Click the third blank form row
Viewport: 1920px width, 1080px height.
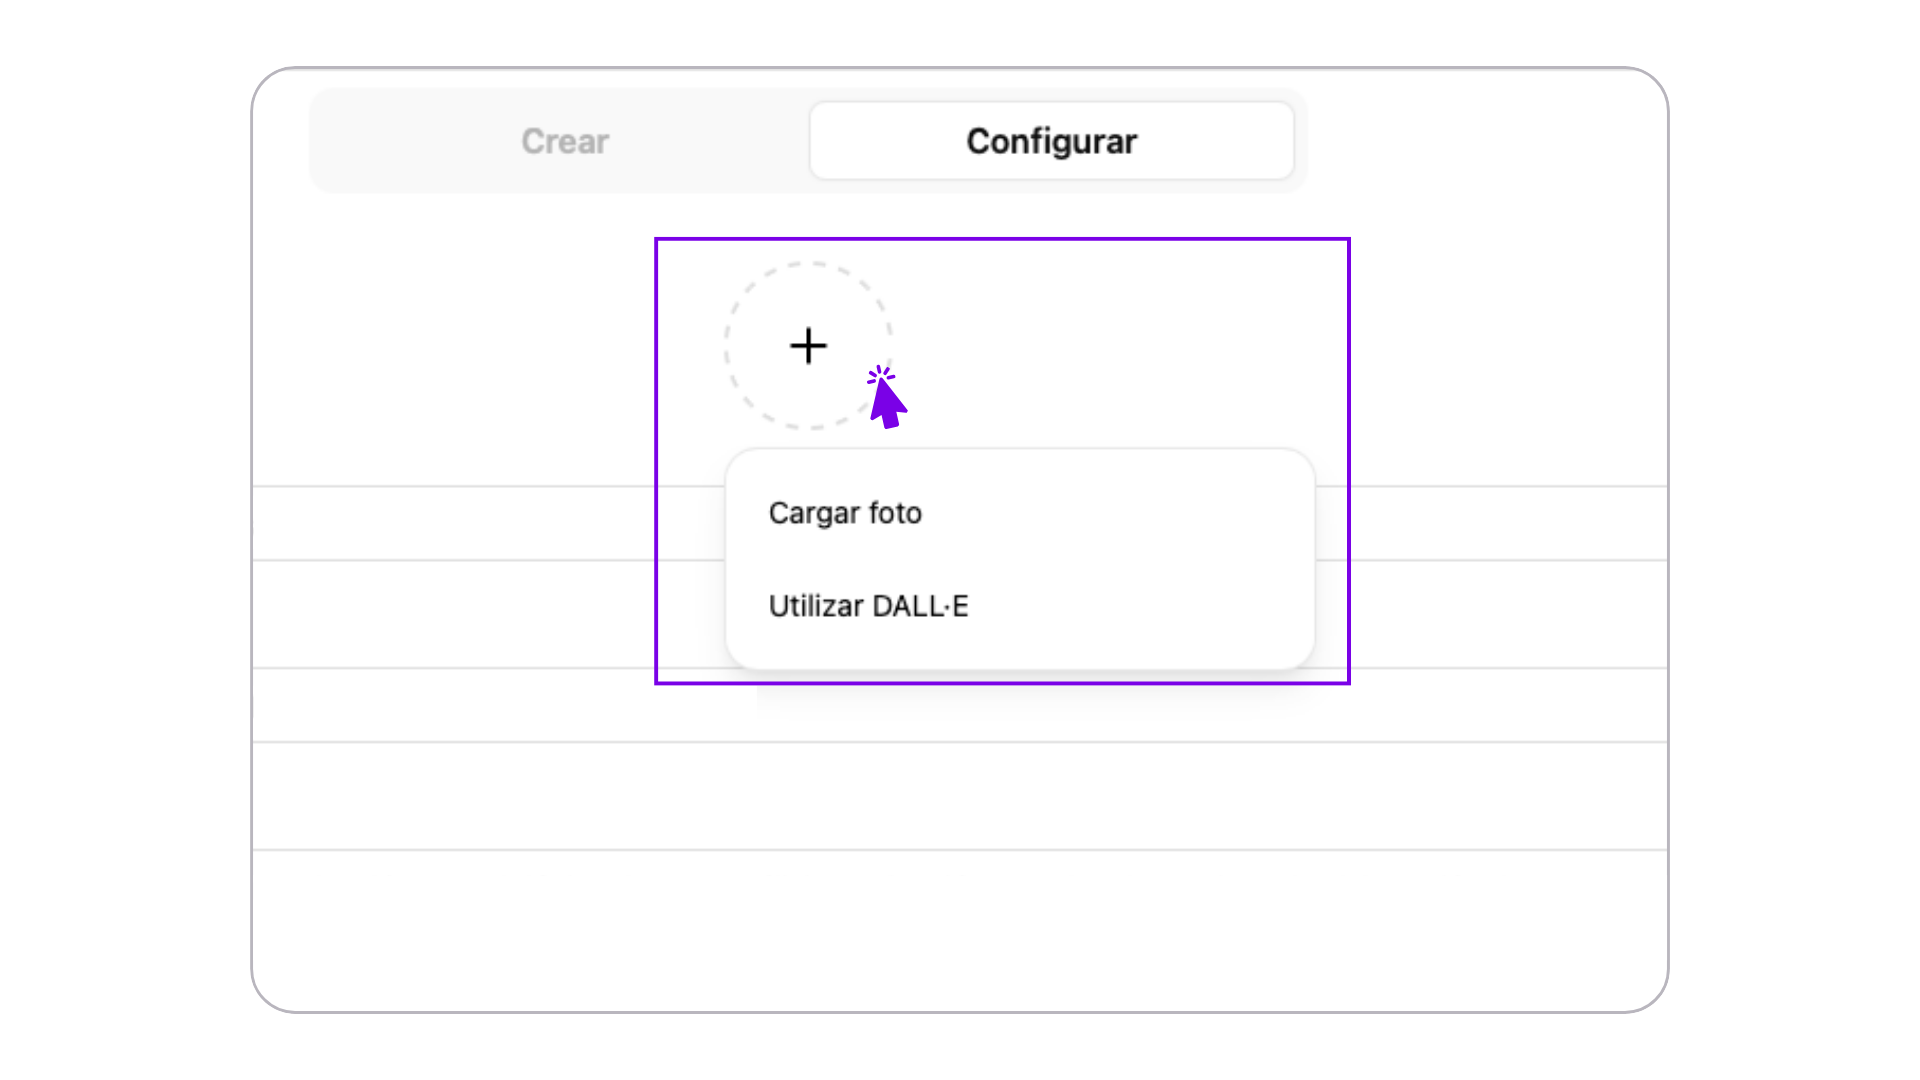click(960, 705)
